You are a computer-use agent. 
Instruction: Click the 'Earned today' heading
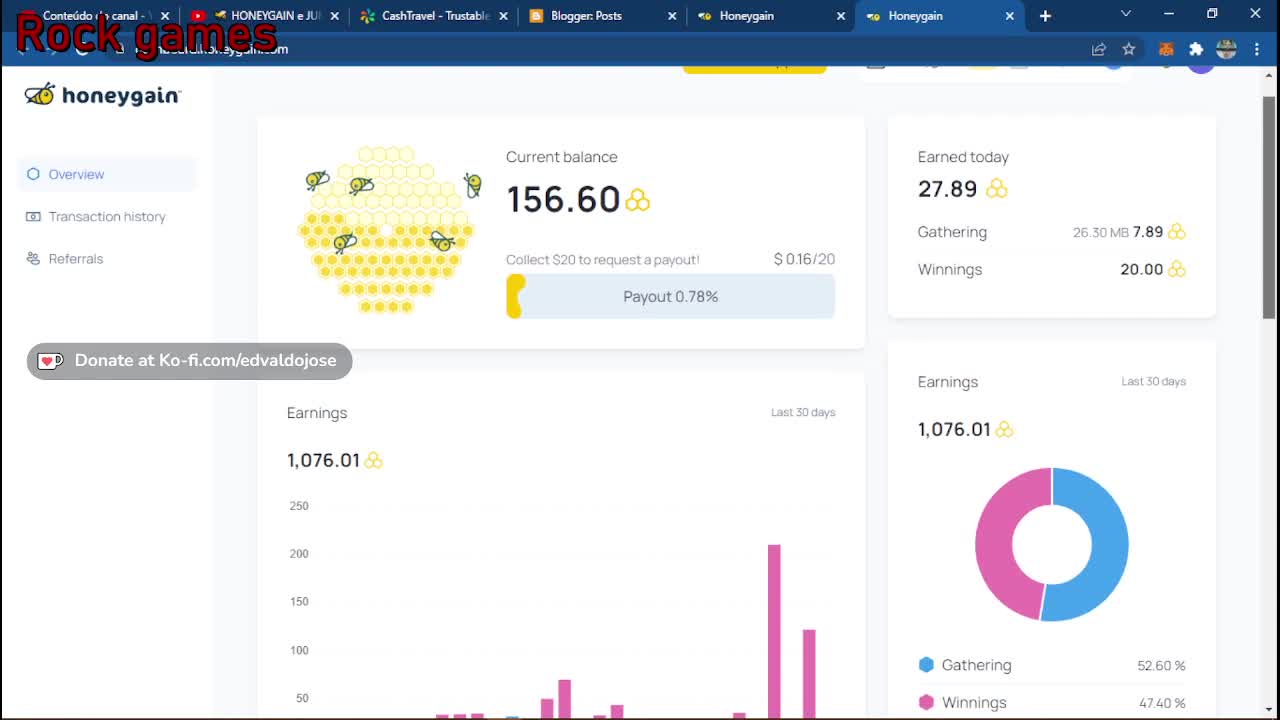point(963,157)
